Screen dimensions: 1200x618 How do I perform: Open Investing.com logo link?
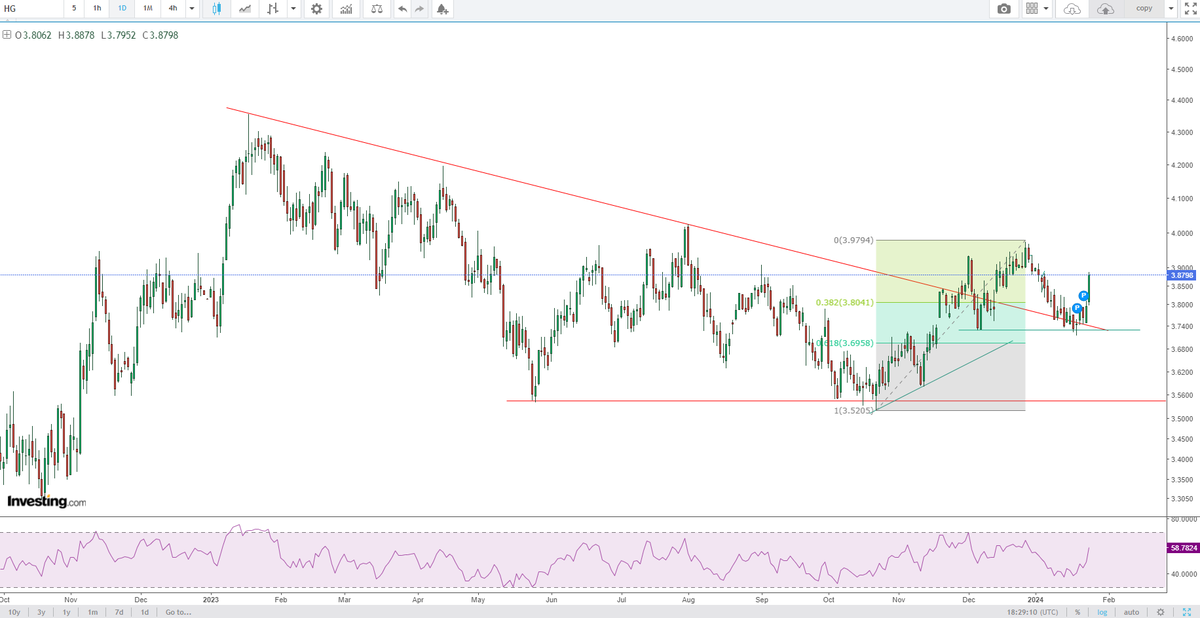47,502
